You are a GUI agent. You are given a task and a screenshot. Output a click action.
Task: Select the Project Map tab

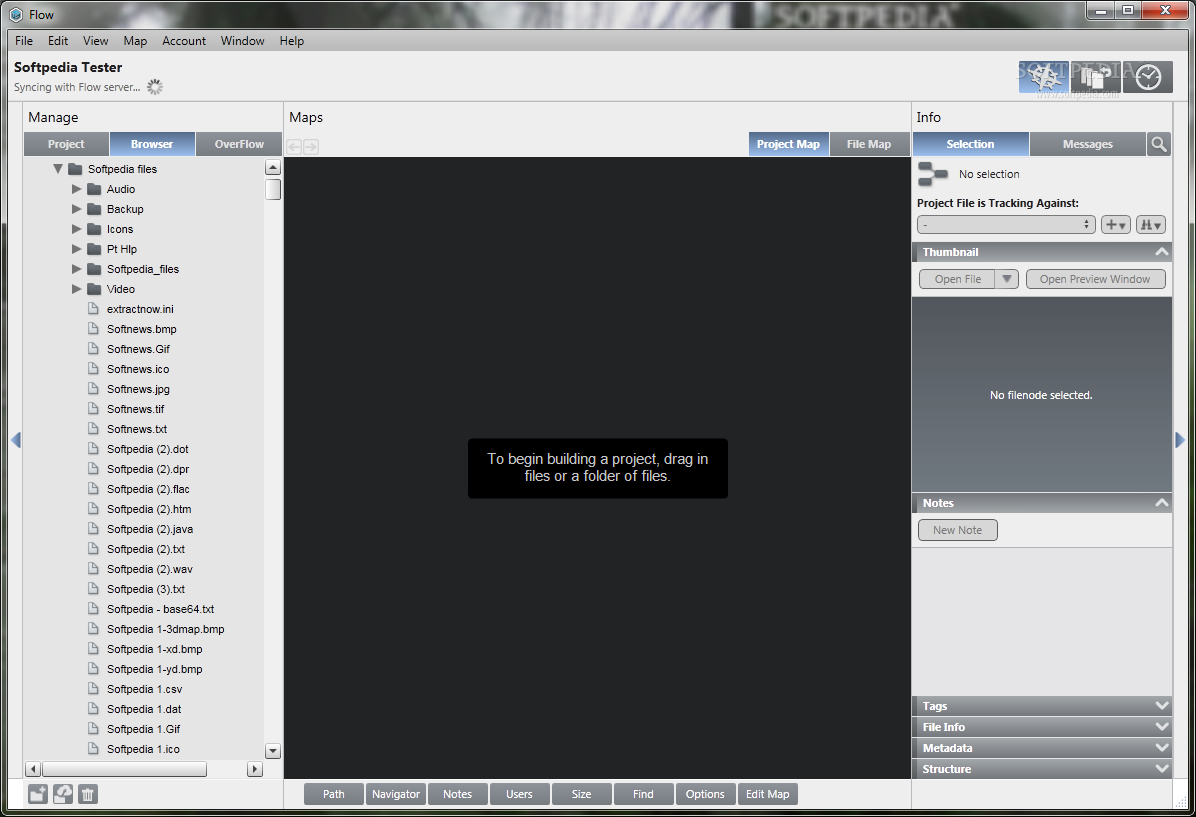788,144
